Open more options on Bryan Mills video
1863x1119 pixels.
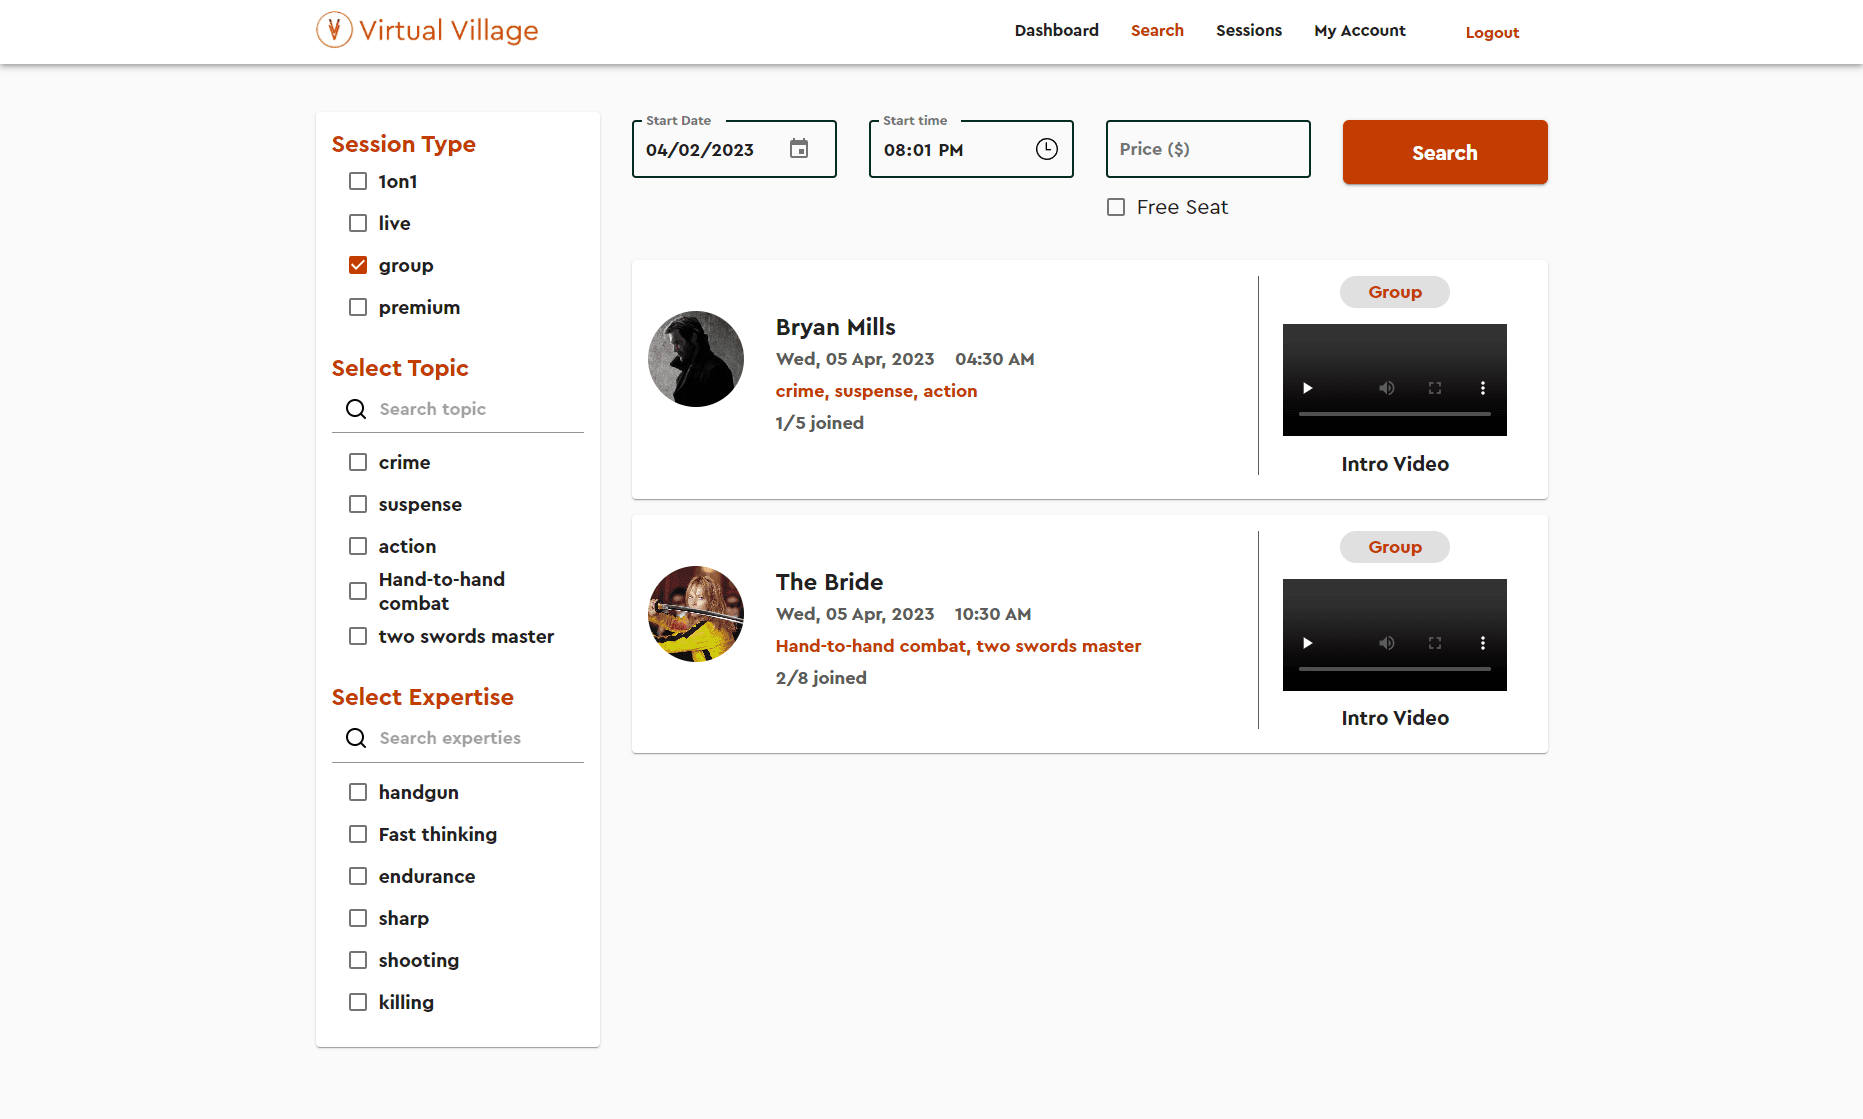(x=1483, y=388)
